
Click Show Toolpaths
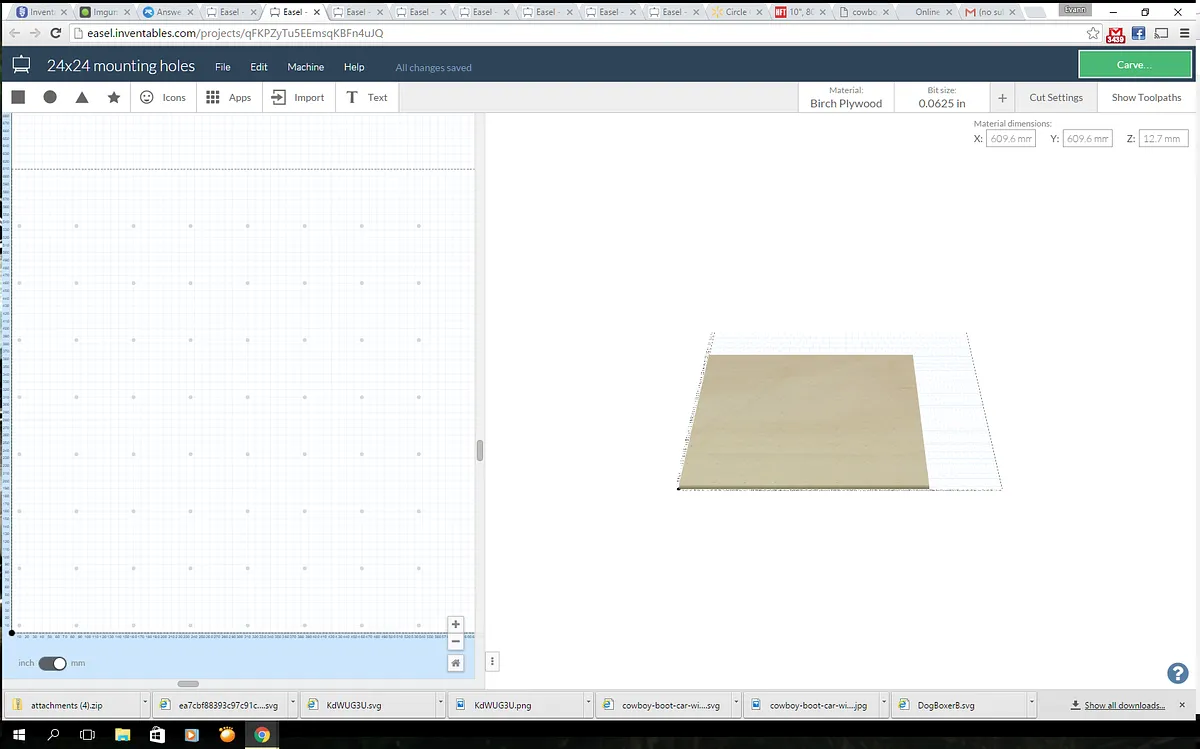1146,97
